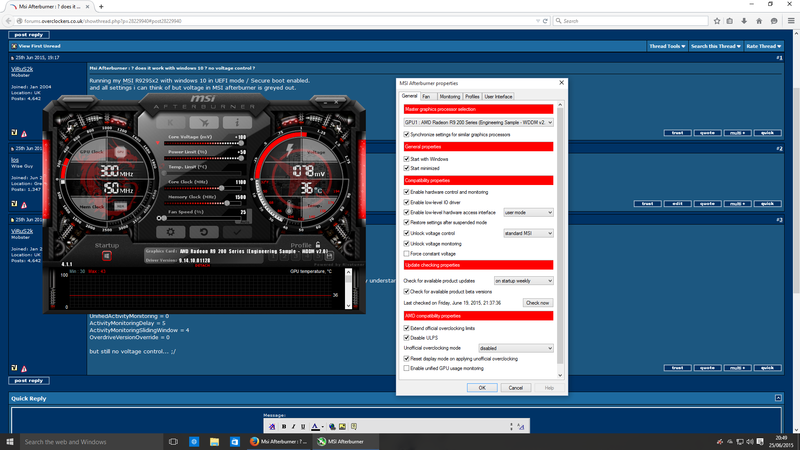Toggle Enable hardware control and monitoring
The height and width of the screenshot is (450, 800).
pyautogui.click(x=407, y=192)
